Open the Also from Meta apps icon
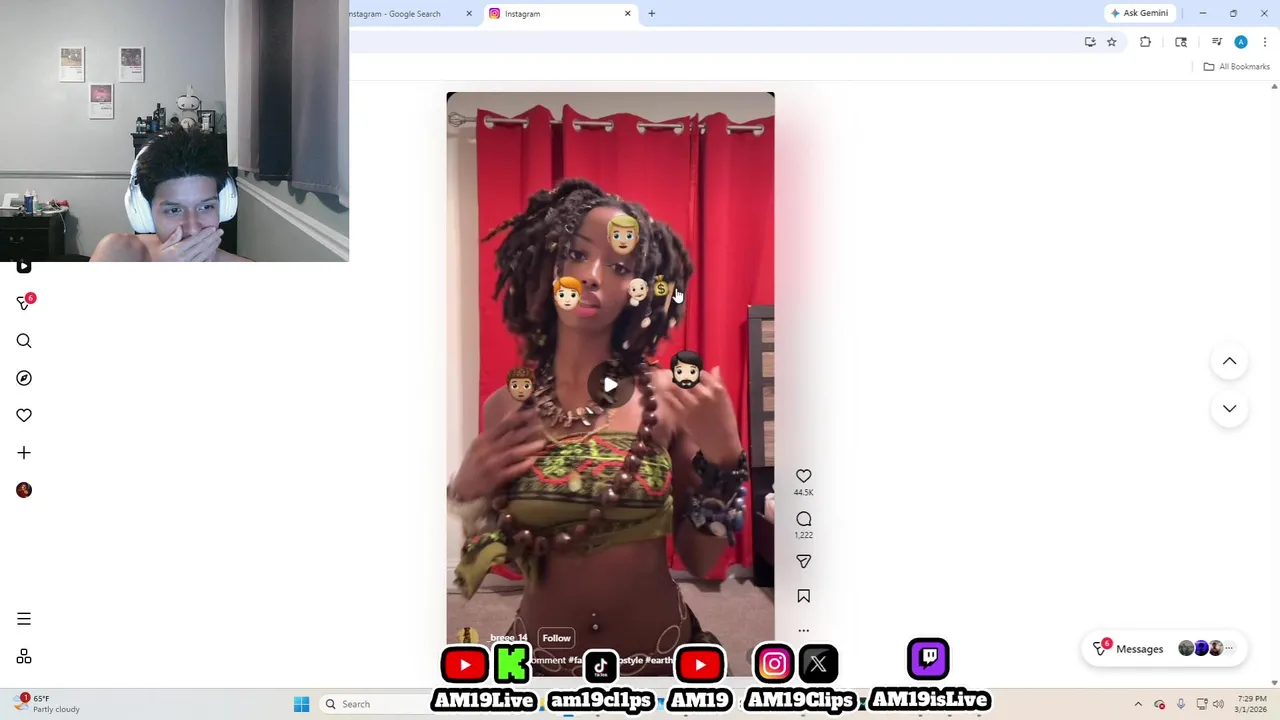This screenshot has width=1280, height=720. (24, 657)
